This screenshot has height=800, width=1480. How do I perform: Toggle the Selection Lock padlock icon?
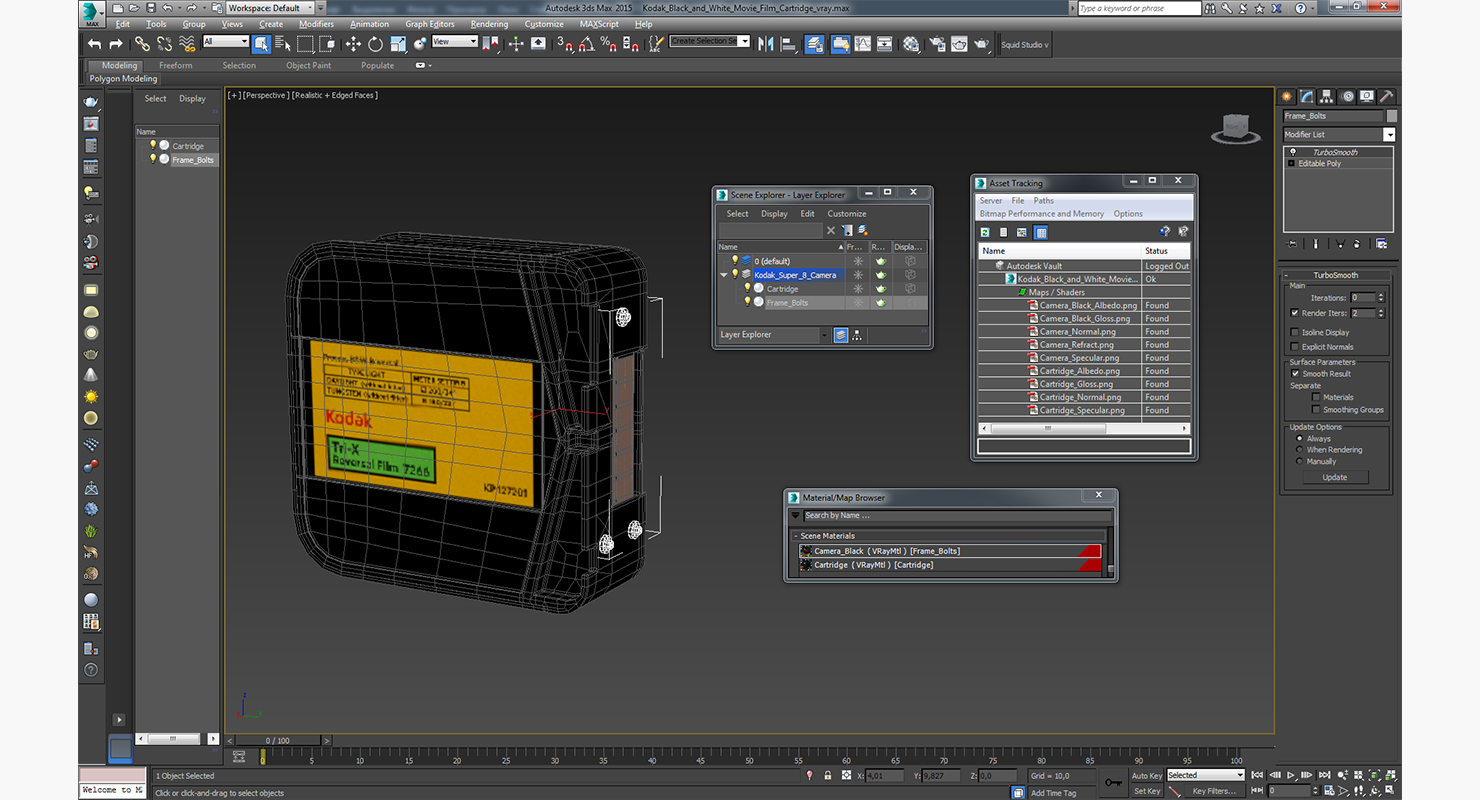[828, 775]
